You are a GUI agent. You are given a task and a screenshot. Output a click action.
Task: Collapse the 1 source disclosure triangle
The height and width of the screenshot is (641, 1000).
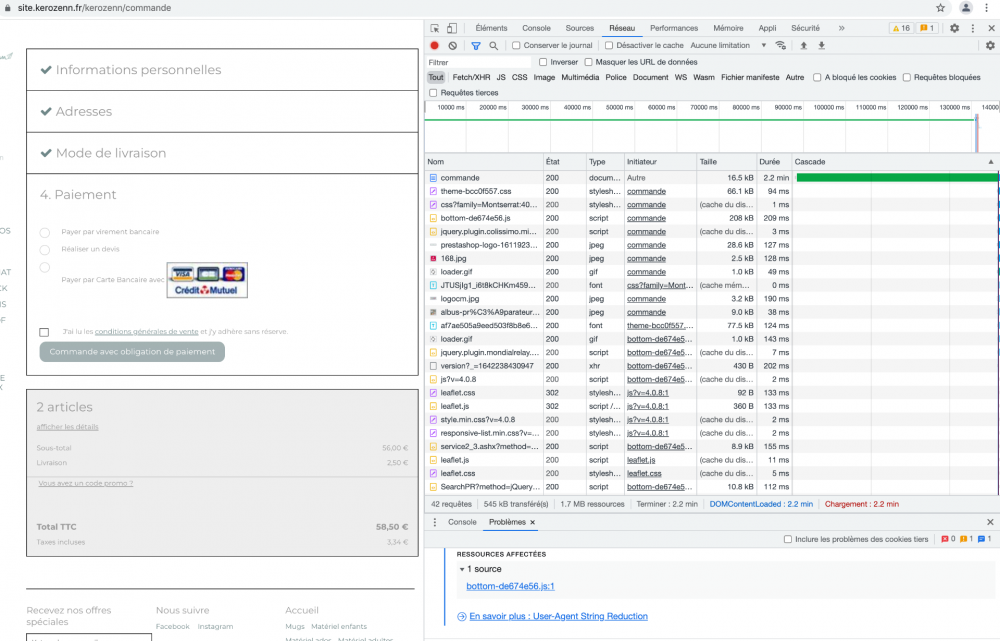click(x=461, y=569)
